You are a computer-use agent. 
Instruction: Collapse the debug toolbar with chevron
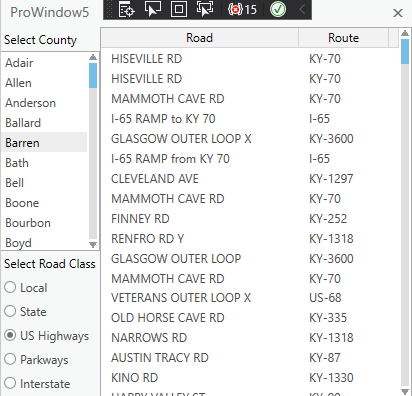pyautogui.click(x=302, y=9)
